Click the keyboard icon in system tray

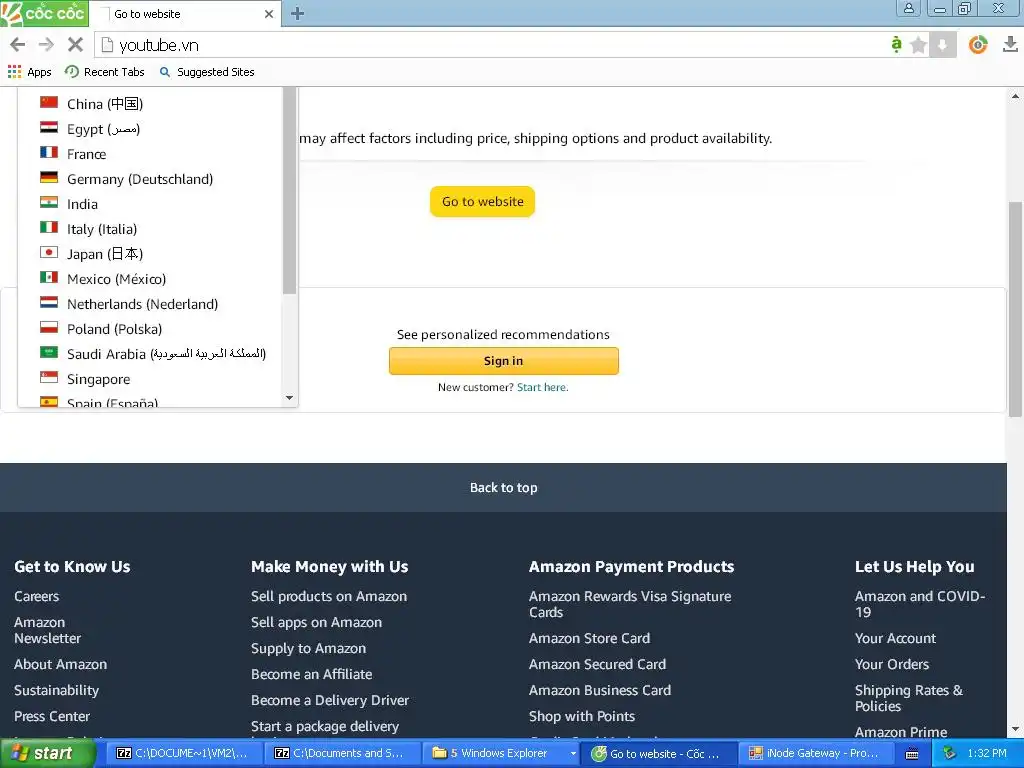tap(912, 754)
